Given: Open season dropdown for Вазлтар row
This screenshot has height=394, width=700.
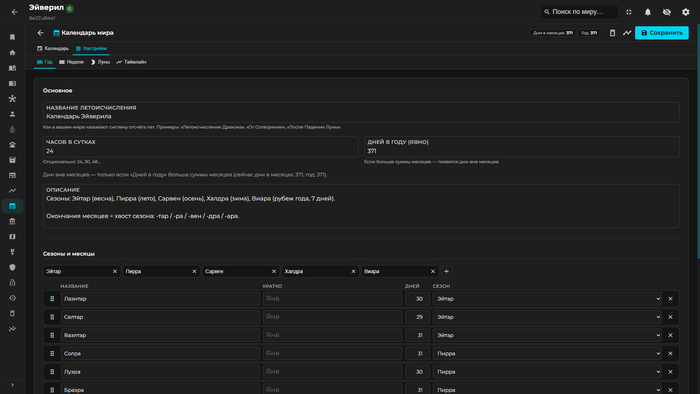Looking at the screenshot, I should (547, 335).
